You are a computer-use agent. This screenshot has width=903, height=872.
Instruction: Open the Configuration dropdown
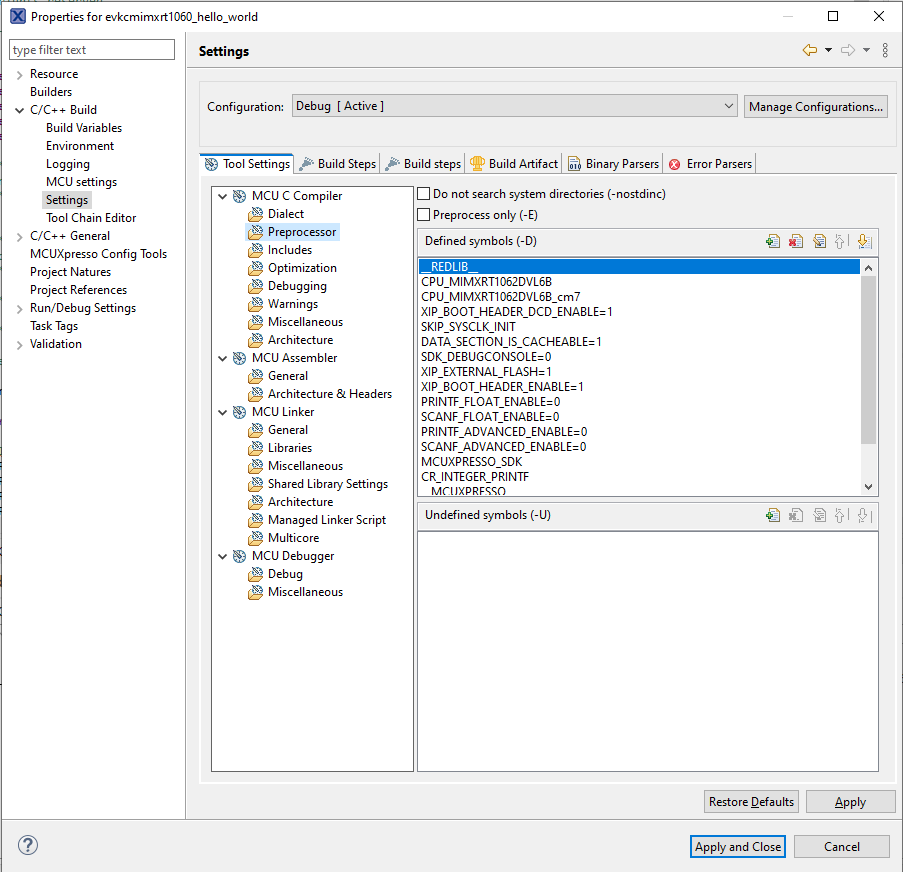point(514,106)
